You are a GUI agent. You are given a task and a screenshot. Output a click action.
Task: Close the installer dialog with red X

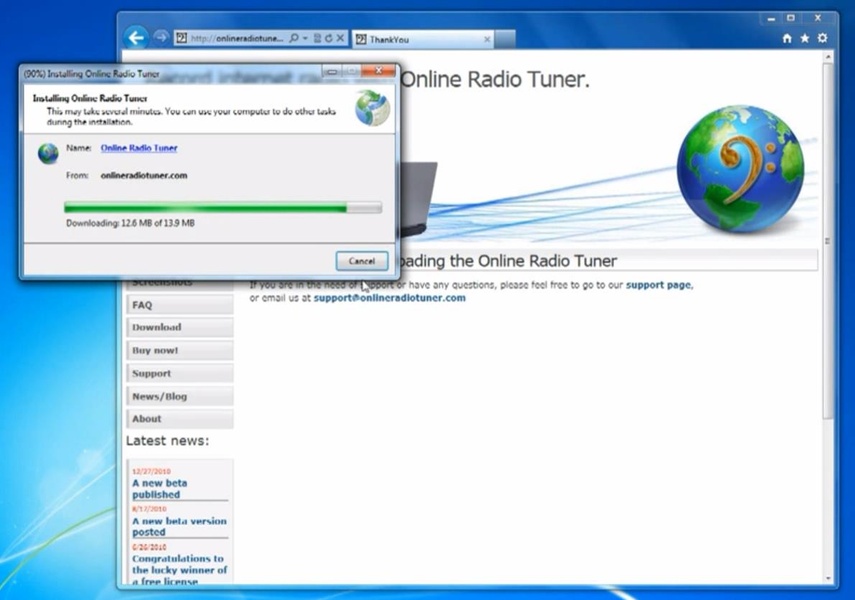click(378, 71)
